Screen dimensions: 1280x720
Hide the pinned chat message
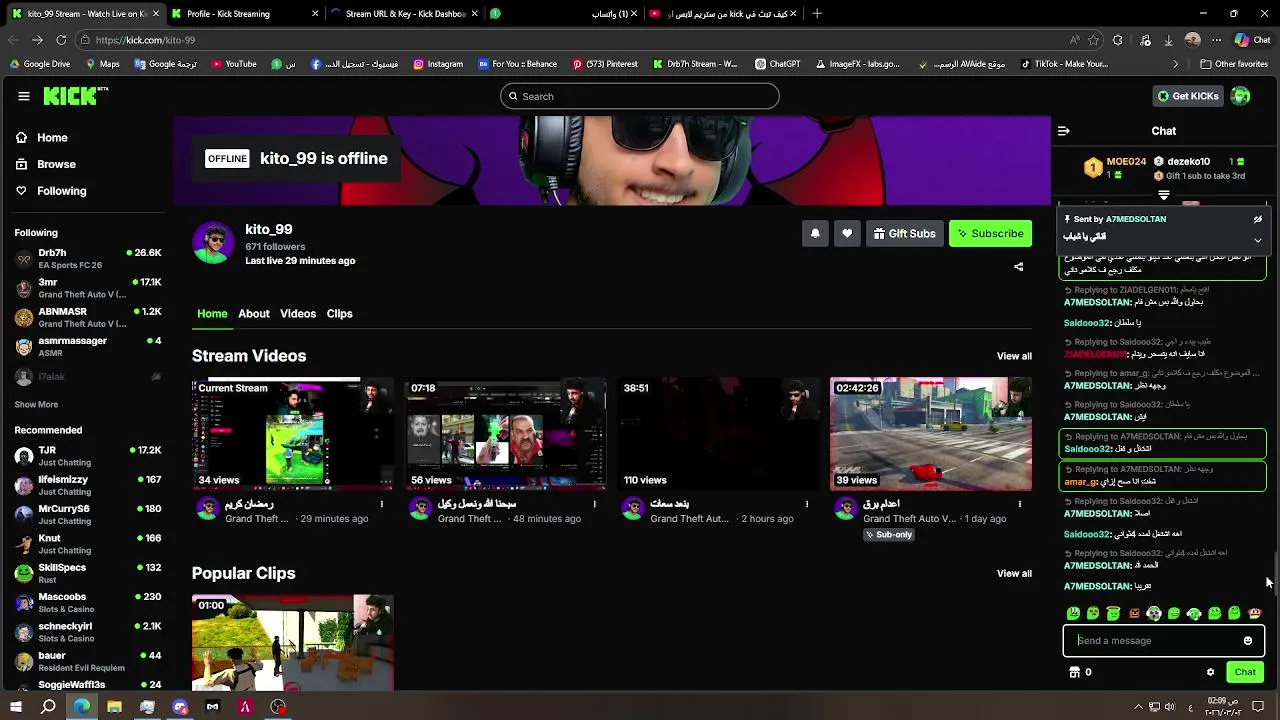point(1258,219)
